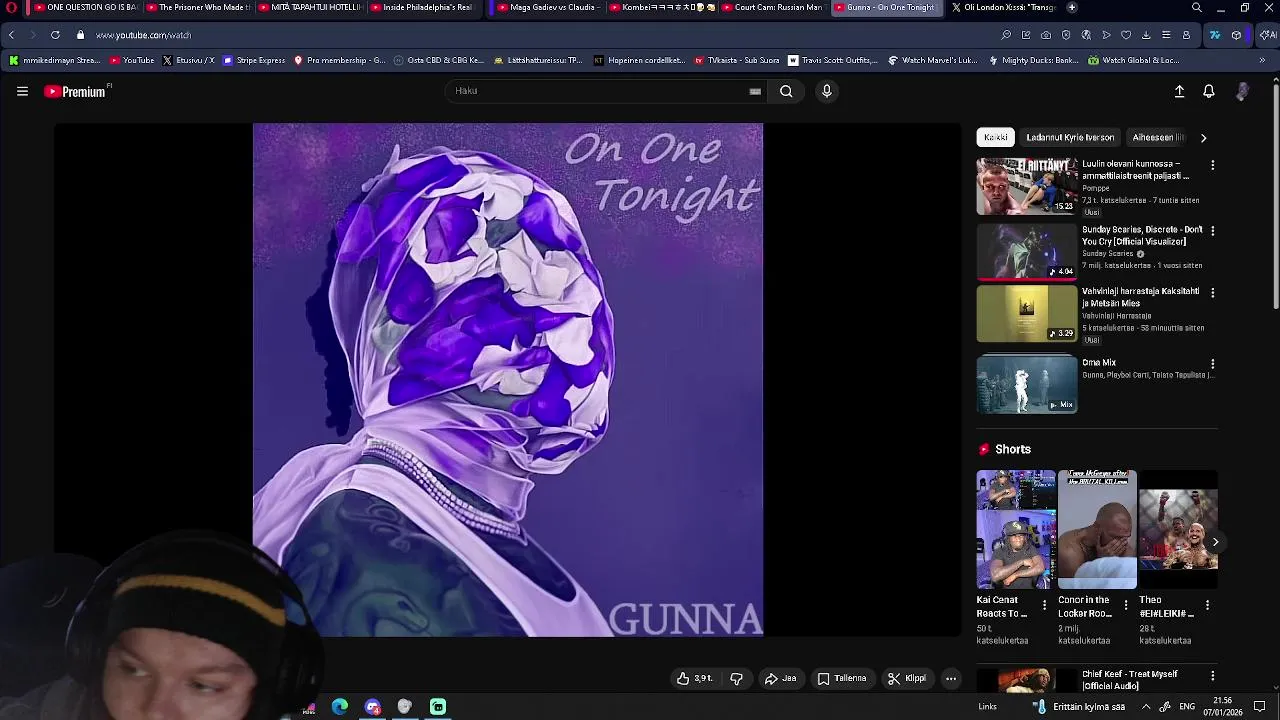Open the Stripe Express bookmark
The width and height of the screenshot is (1280, 720).
click(255, 60)
